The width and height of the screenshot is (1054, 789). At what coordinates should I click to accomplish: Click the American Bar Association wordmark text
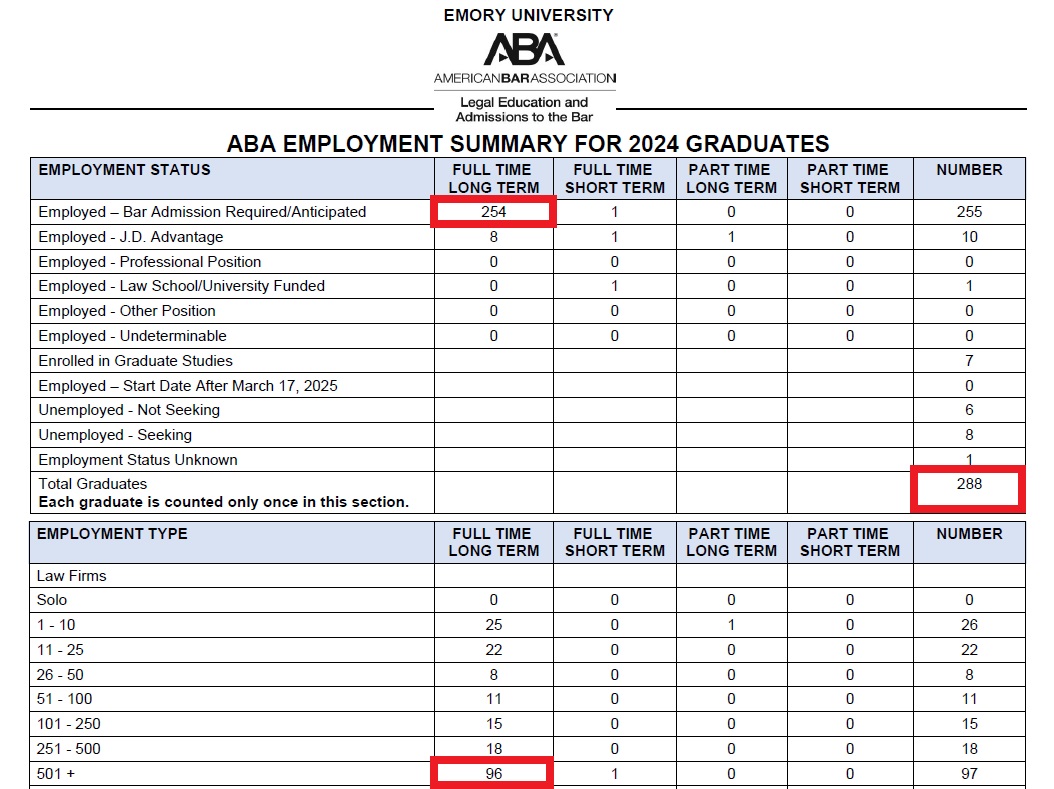(x=524, y=78)
